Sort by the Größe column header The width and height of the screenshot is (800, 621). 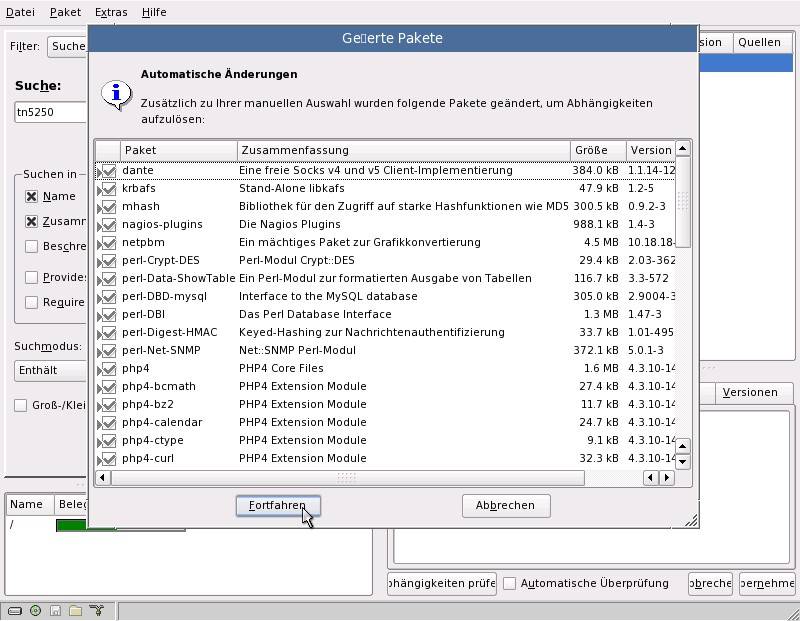point(598,150)
